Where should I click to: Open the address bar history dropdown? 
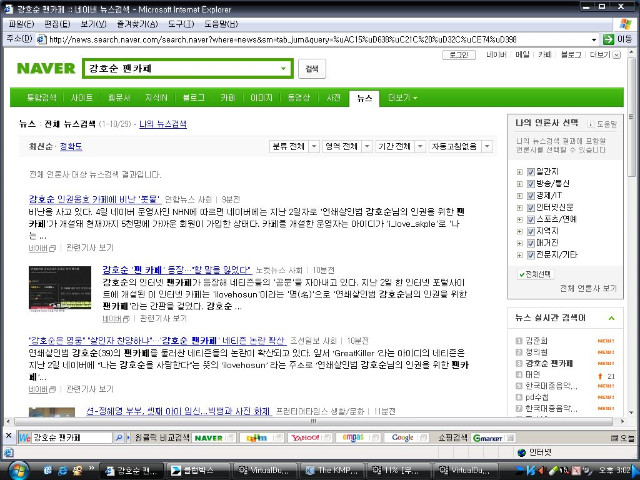tap(594, 40)
